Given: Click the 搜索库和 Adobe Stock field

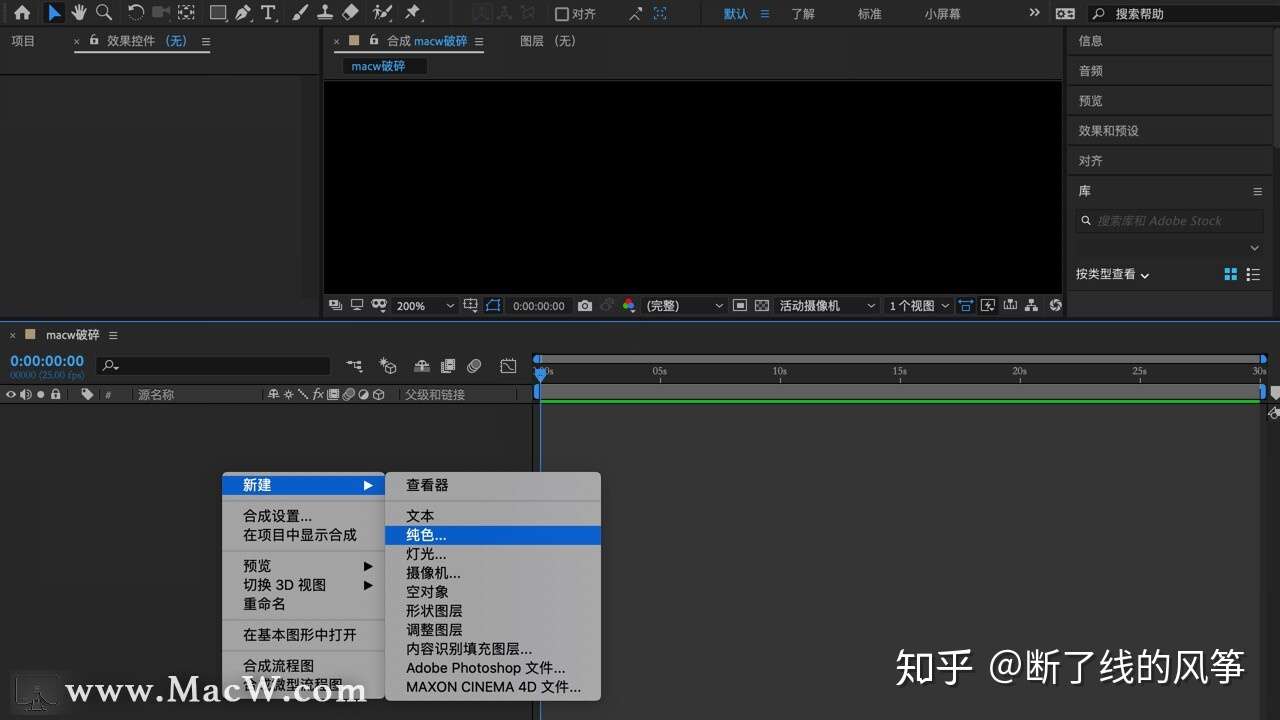Looking at the screenshot, I should click(1168, 221).
